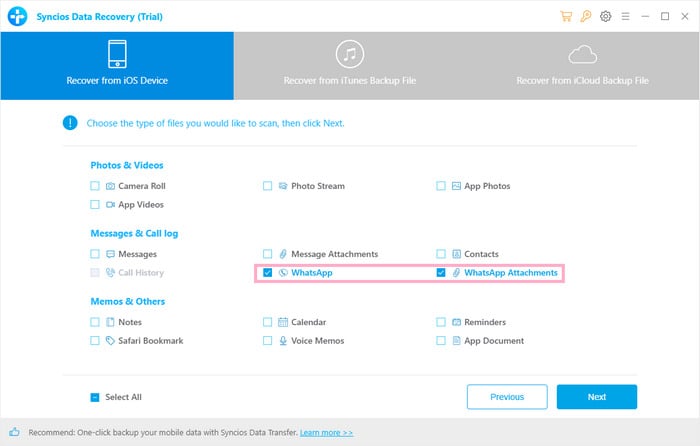
Task: Check the Calendar checkbox
Action: (267, 322)
